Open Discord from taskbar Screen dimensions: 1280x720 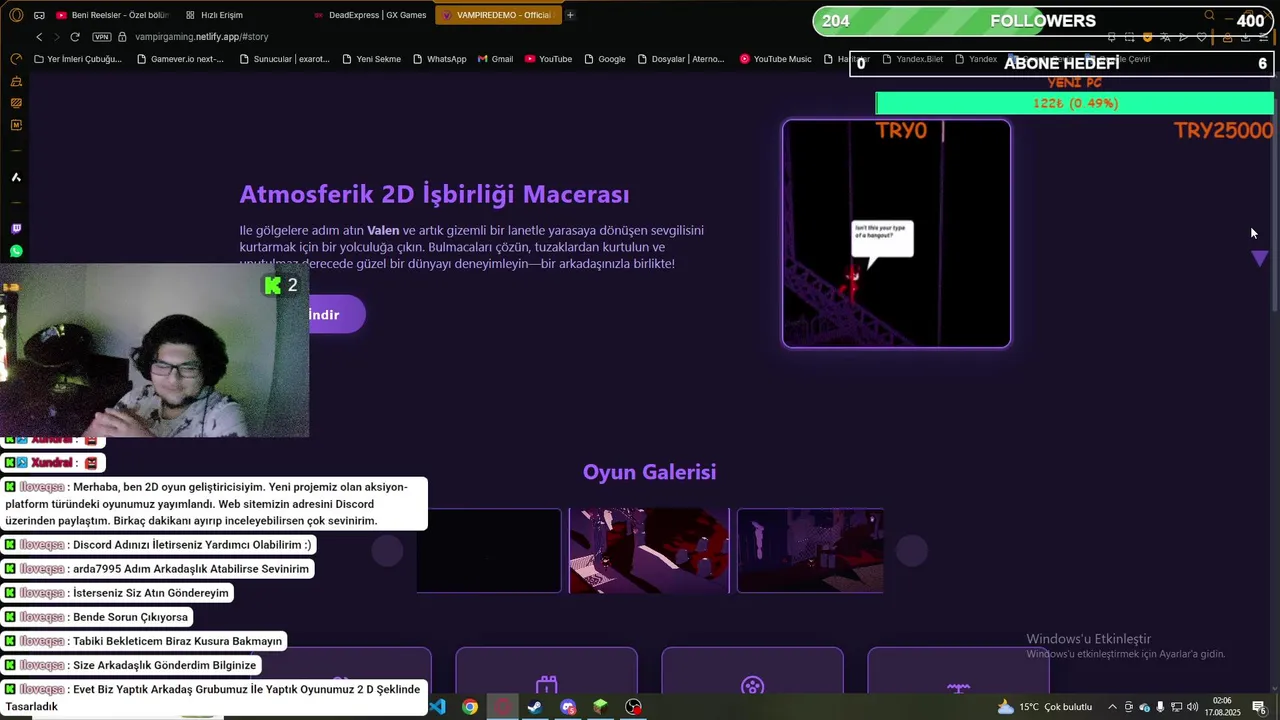coord(568,707)
